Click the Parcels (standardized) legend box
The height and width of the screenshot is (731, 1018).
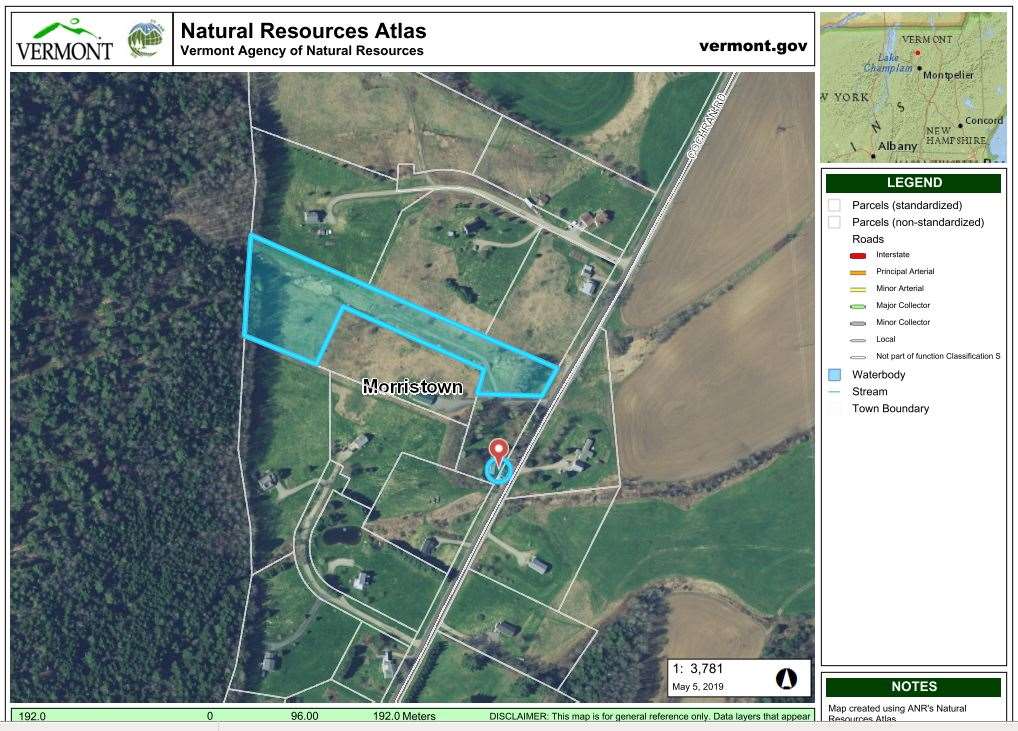tap(834, 205)
